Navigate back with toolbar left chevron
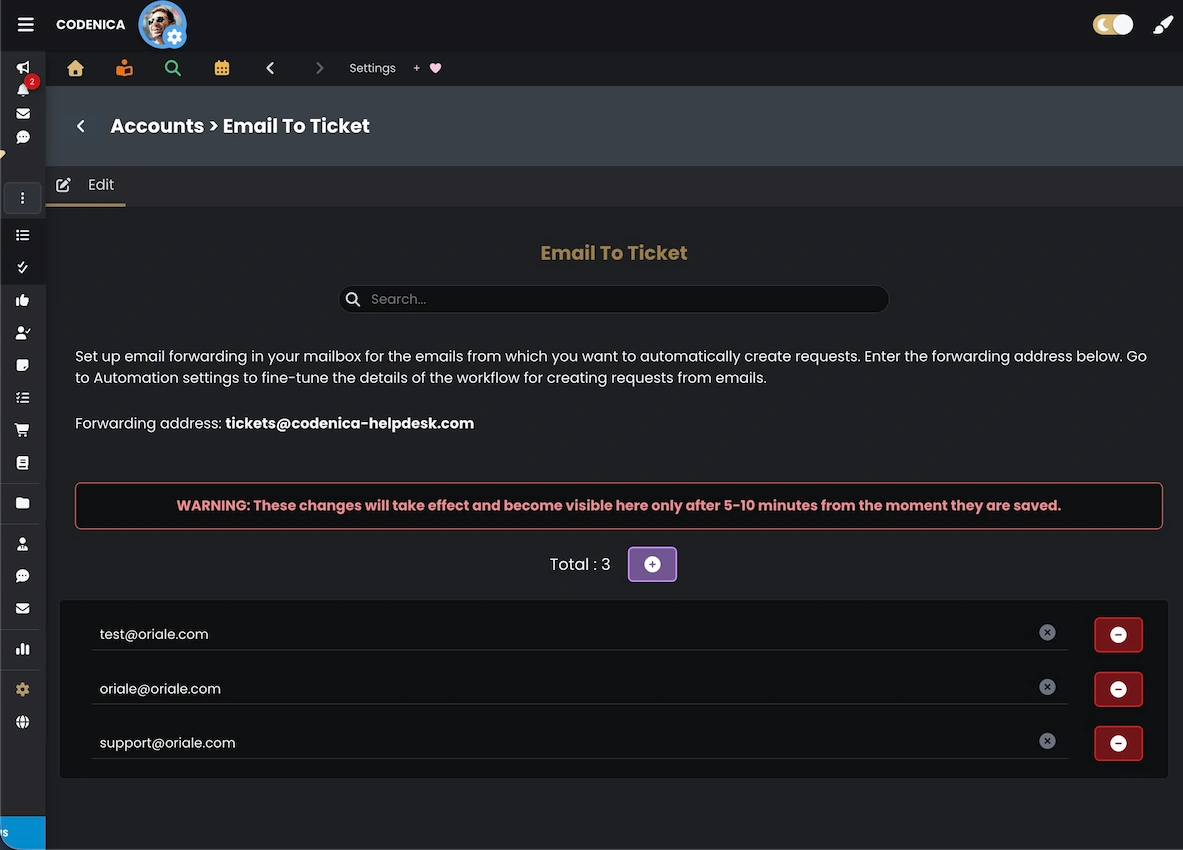The image size is (1183, 850). click(270, 68)
